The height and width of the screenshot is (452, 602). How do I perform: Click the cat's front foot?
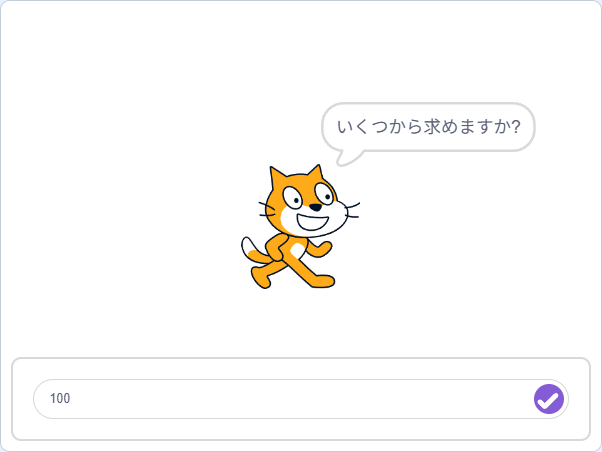tap(323, 281)
